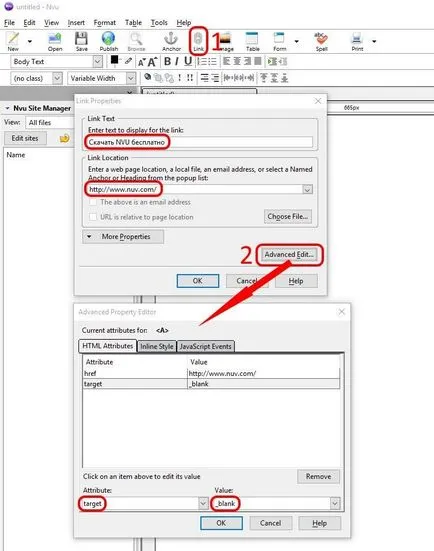Toggle Bold formatting button

click(x=168, y=61)
